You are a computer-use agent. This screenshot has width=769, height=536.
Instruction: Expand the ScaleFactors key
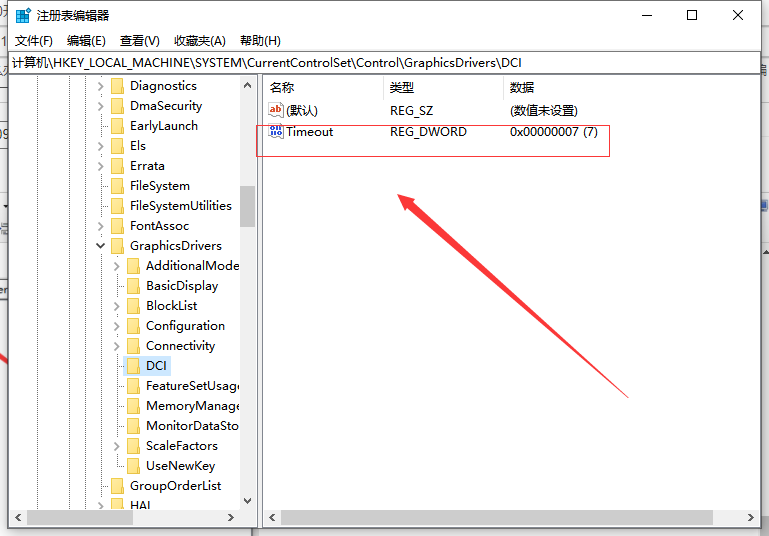point(117,446)
